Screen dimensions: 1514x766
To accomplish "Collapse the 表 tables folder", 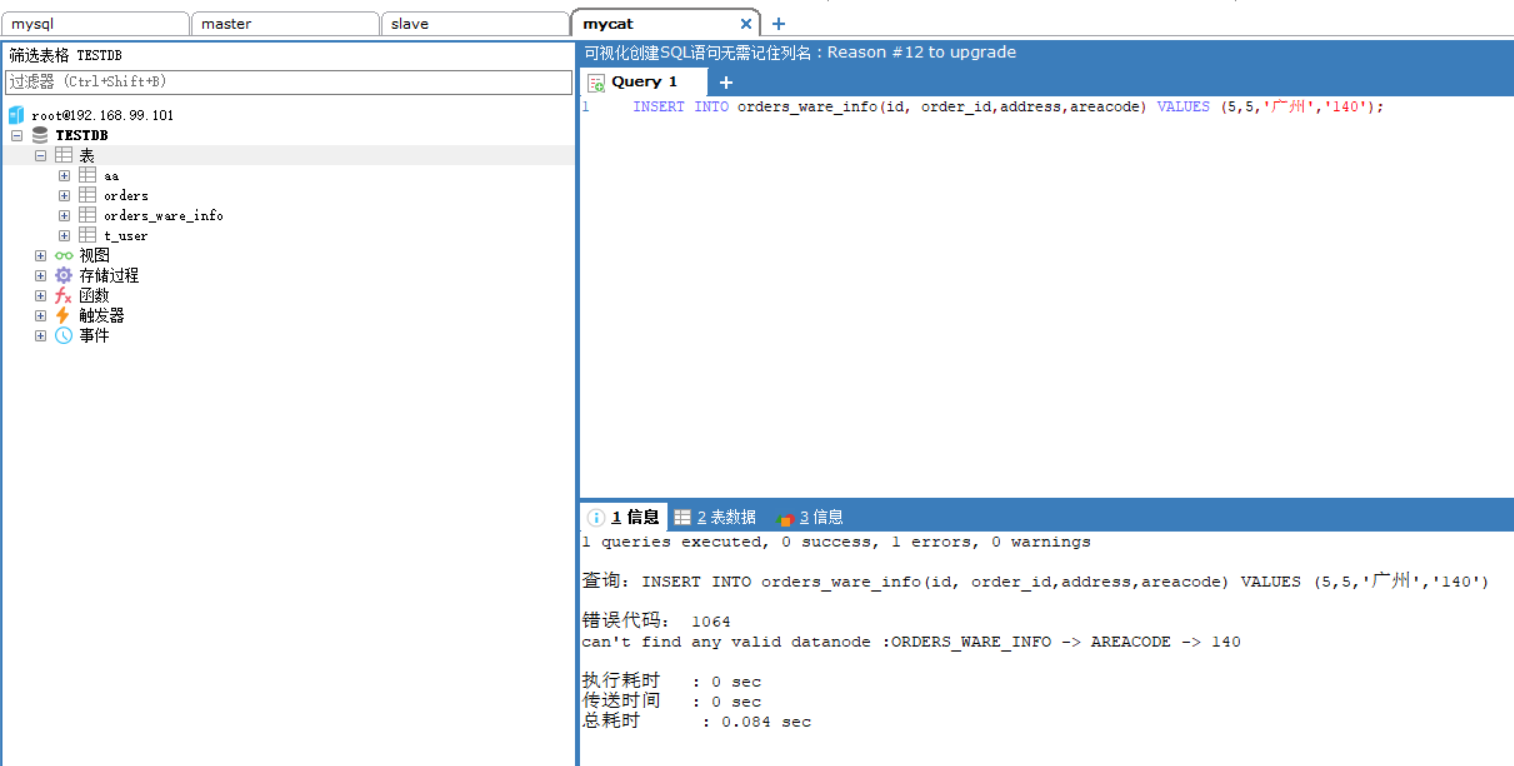I will (41, 155).
